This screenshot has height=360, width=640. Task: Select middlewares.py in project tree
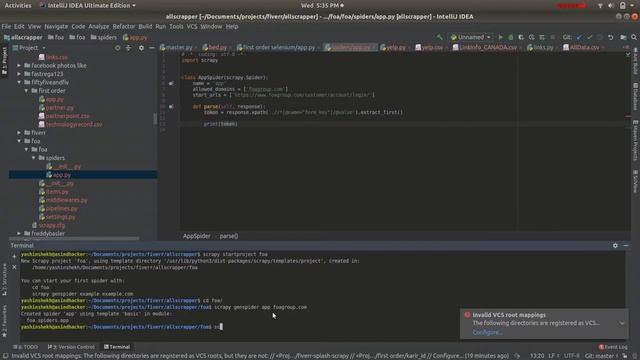click(x=63, y=200)
